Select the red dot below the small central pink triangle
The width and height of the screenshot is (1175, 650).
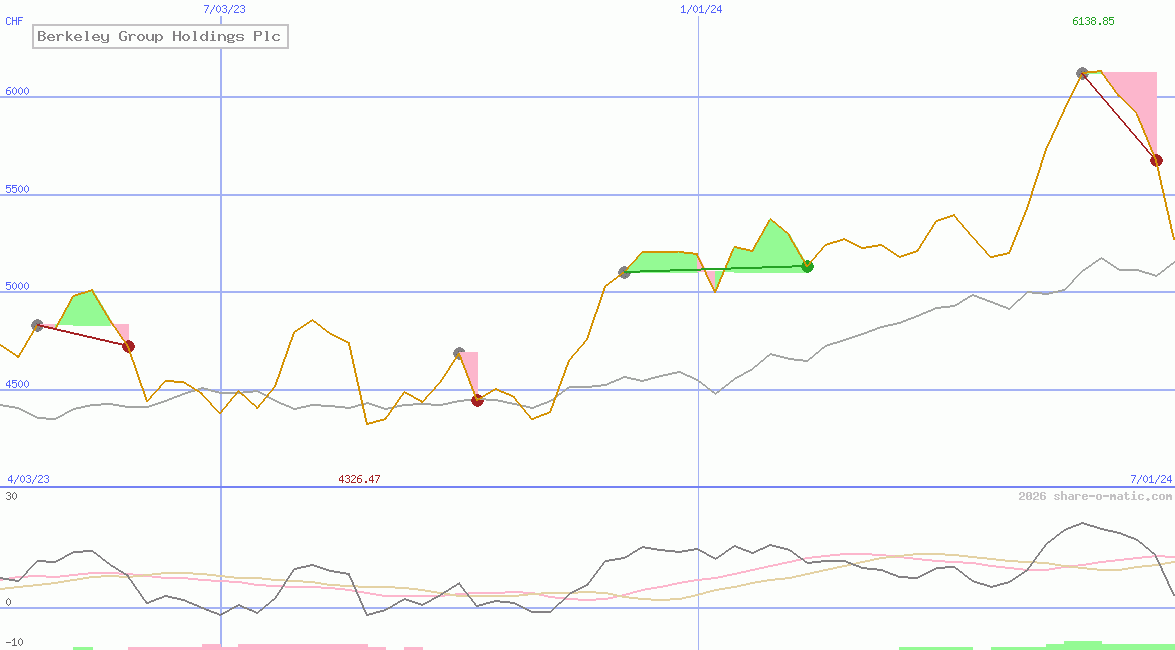tap(477, 400)
